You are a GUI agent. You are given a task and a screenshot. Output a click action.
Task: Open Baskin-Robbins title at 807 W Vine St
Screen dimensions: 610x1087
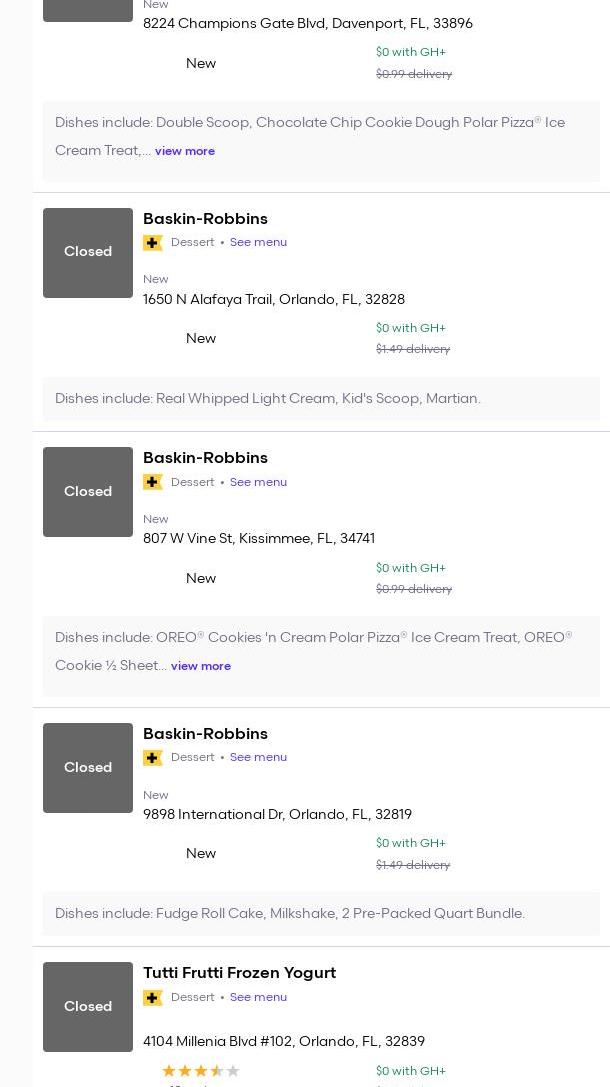(205, 458)
